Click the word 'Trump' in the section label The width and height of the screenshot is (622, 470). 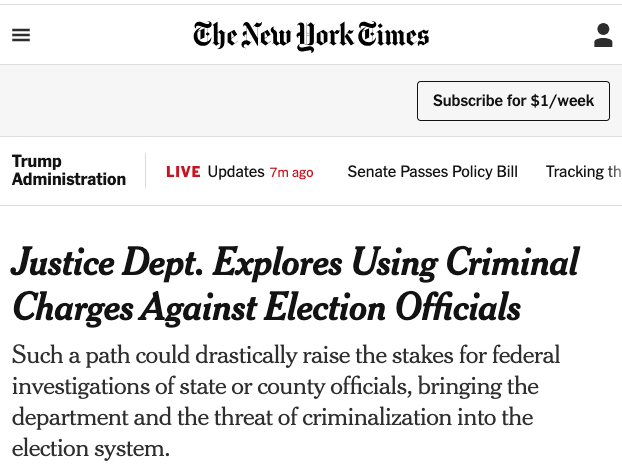pyautogui.click(x=37, y=162)
